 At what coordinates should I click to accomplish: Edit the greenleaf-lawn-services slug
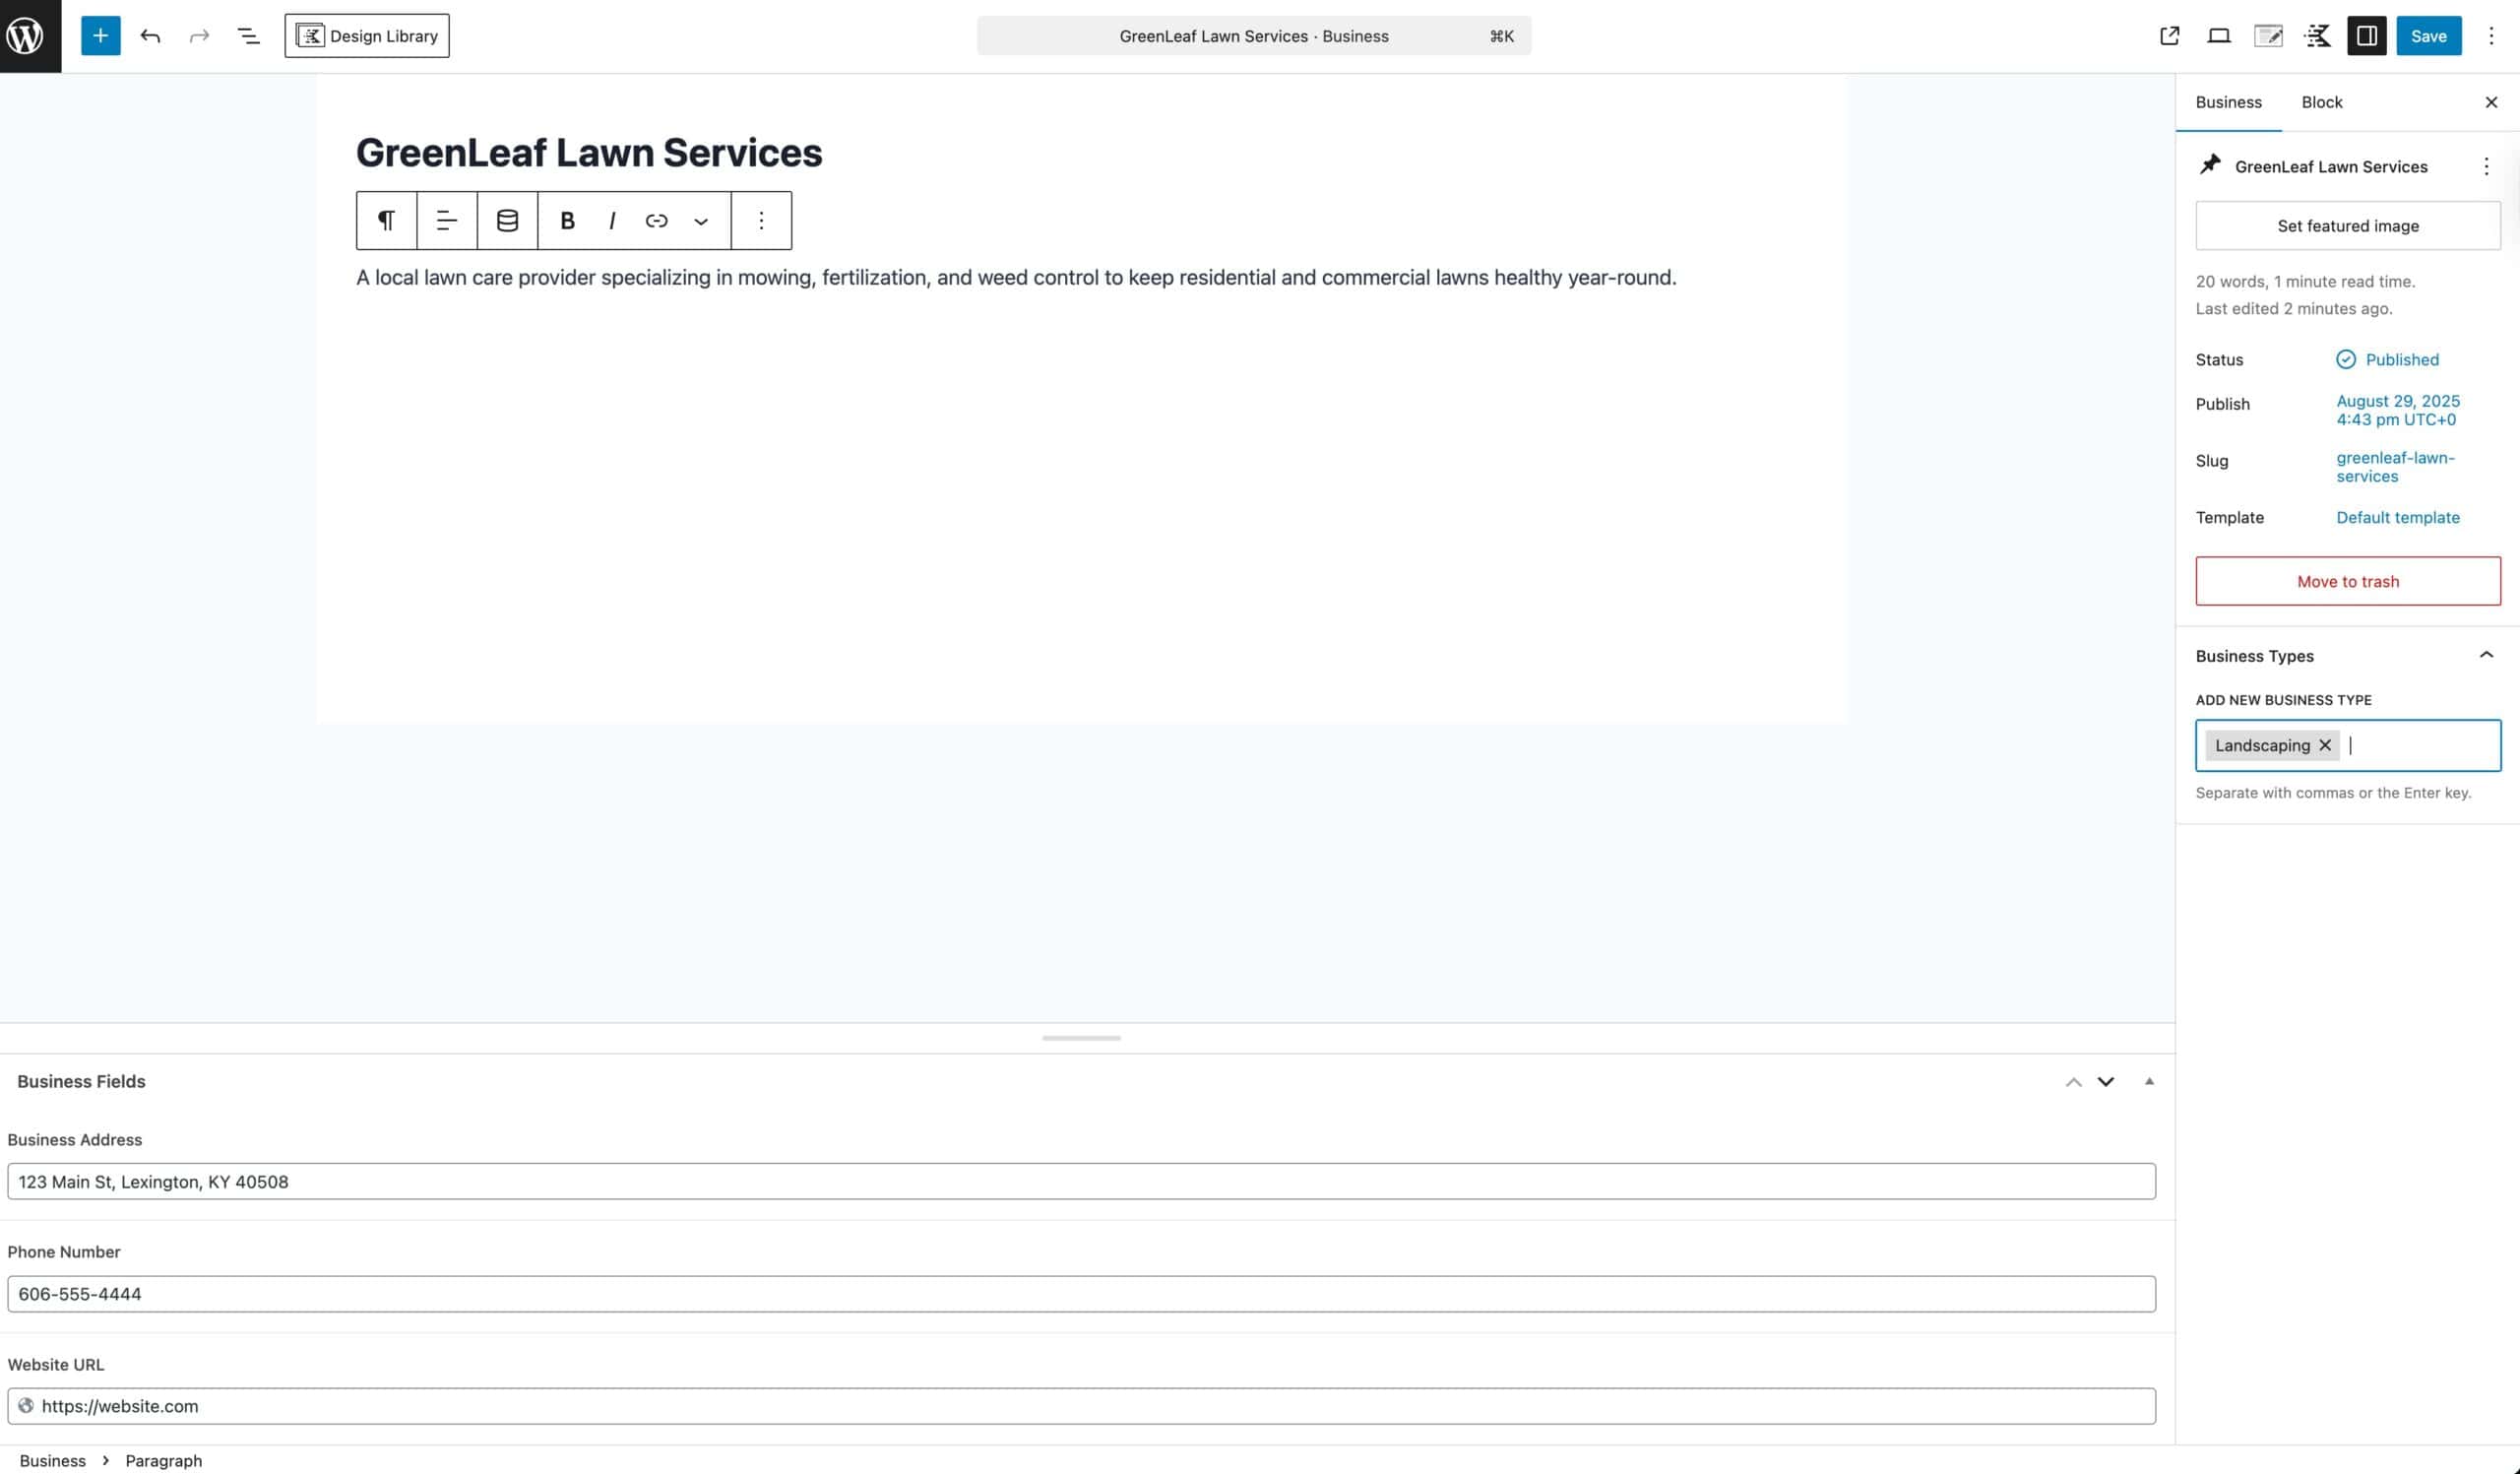click(2395, 467)
